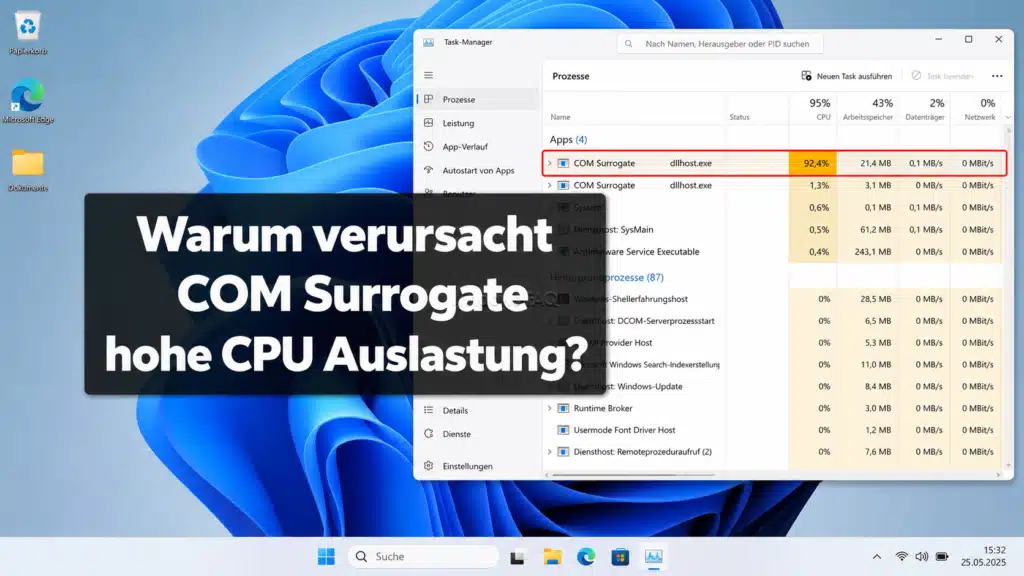The width and height of the screenshot is (1024, 576).
Task: Expand Diensthost: Remoteprozeduraufruf (2)
Action: pos(549,452)
